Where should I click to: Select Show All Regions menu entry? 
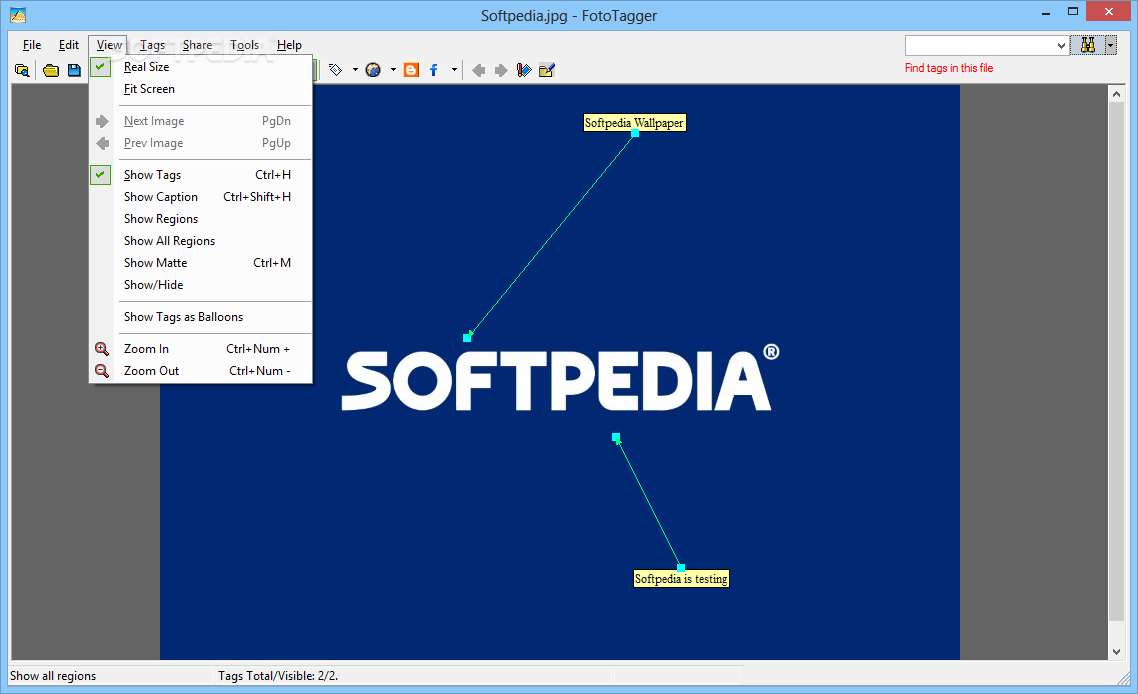(x=201, y=241)
